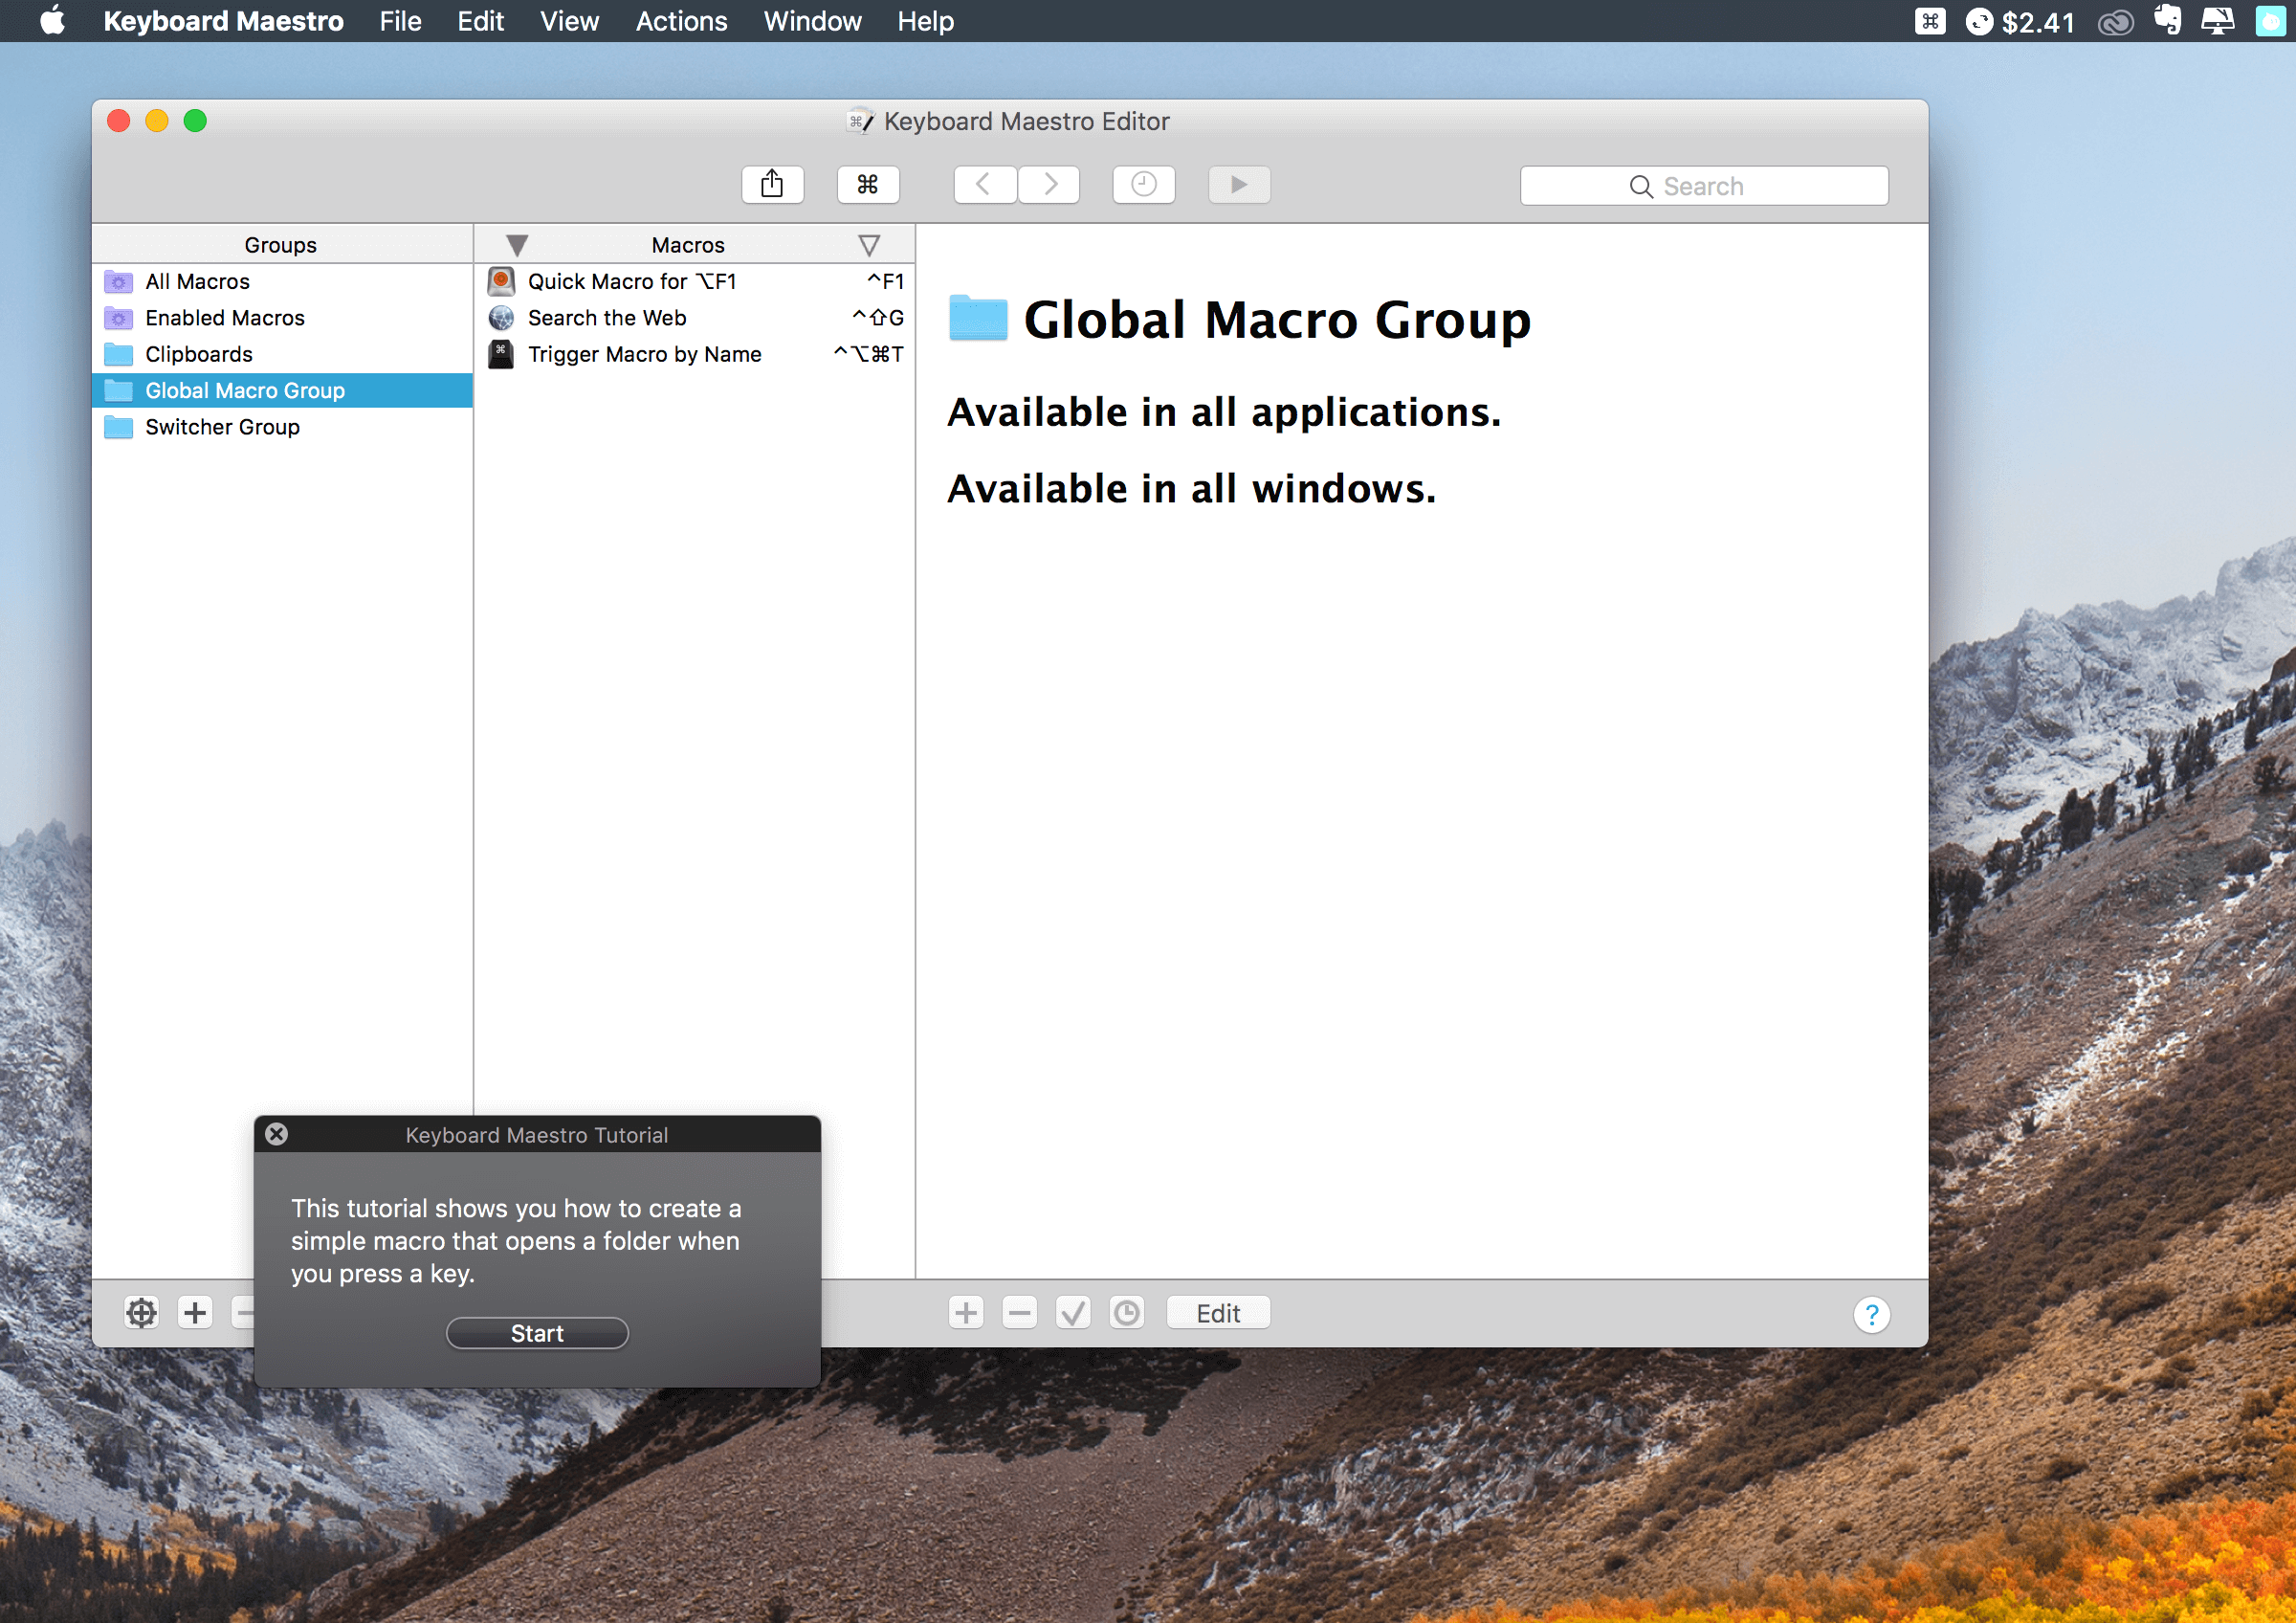
Task: Close the Keyboard Maestro Tutorial panel
Action: point(277,1134)
